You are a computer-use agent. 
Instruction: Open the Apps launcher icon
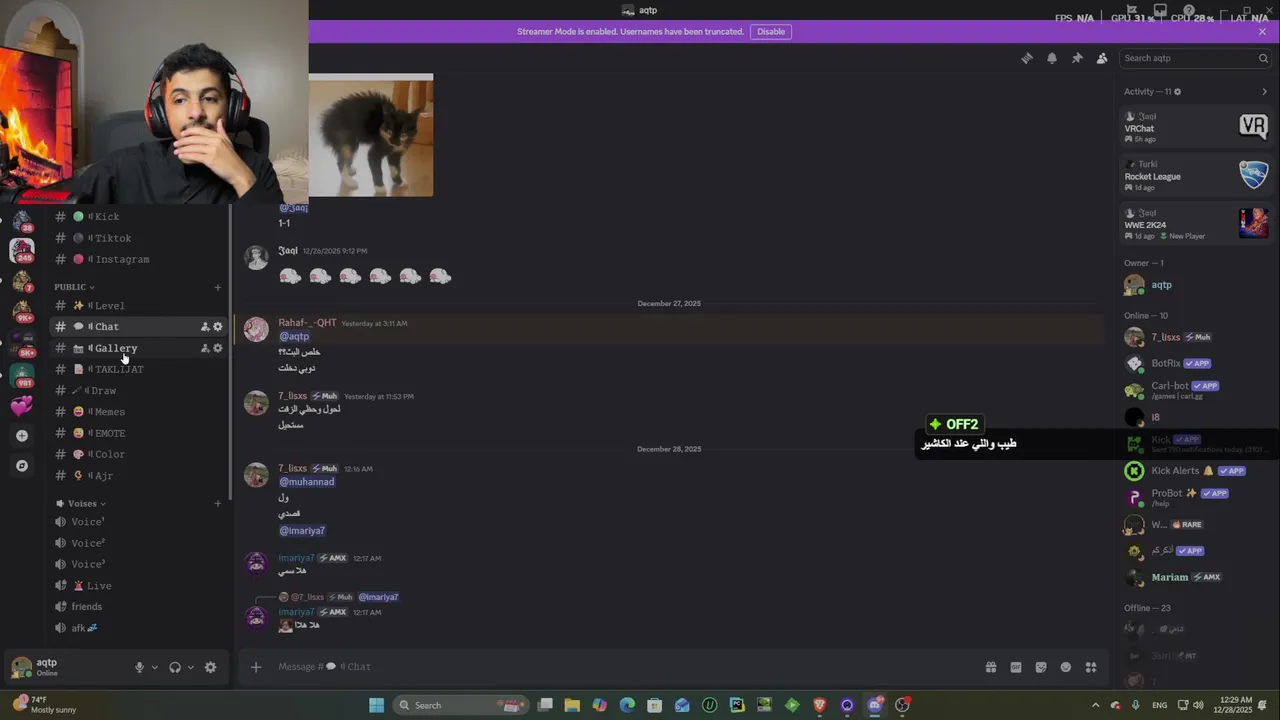click(1091, 667)
